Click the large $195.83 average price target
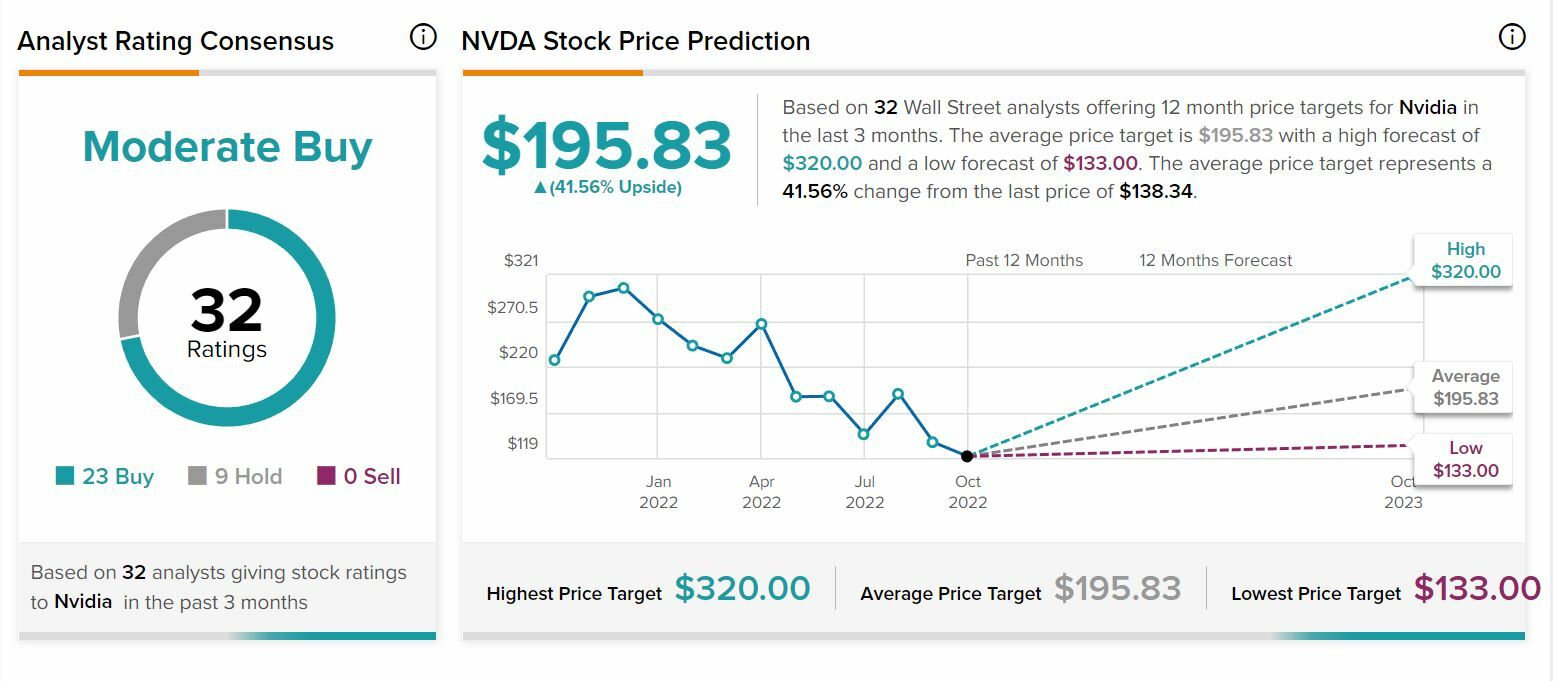The height and width of the screenshot is (681, 1553). coord(607,146)
